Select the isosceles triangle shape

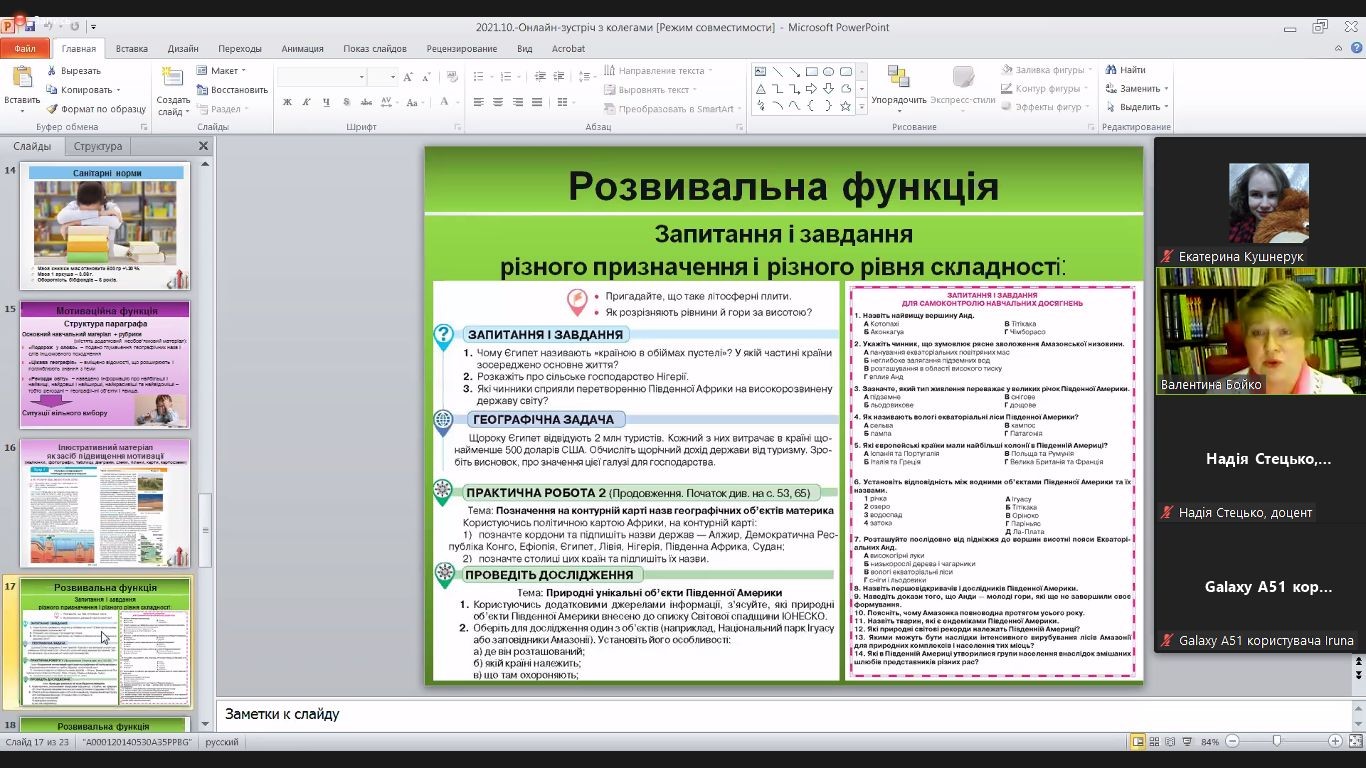(760, 89)
